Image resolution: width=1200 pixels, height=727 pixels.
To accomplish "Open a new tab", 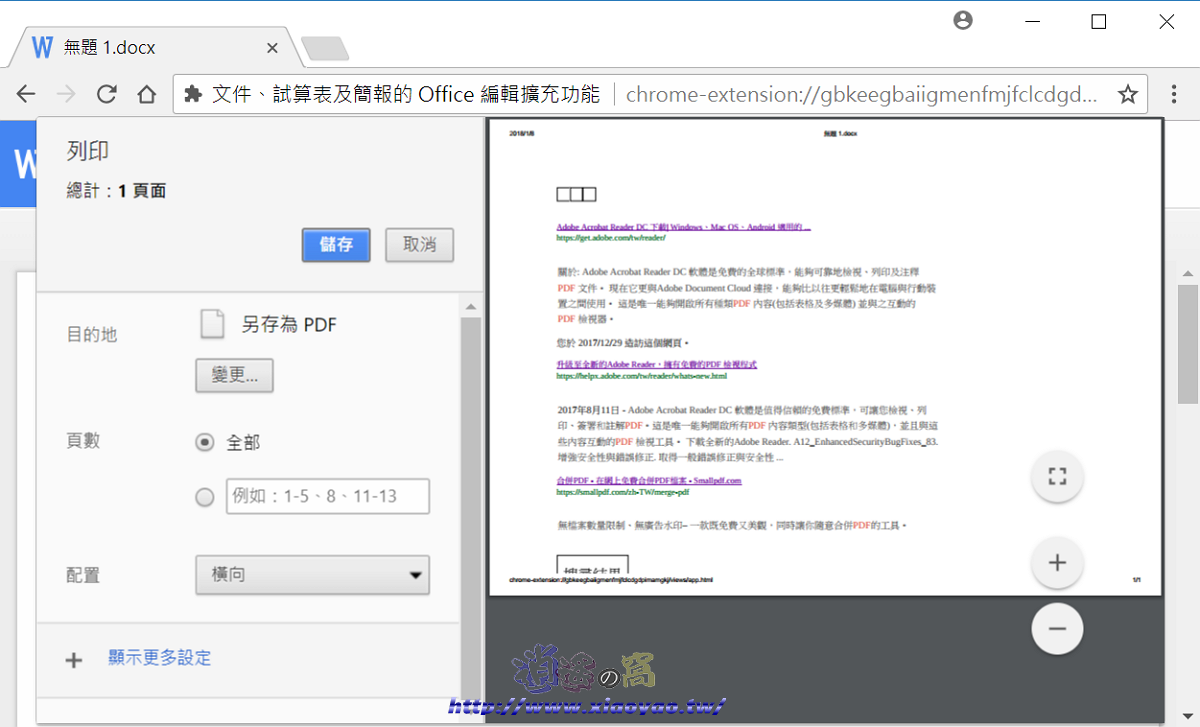I will tap(325, 48).
